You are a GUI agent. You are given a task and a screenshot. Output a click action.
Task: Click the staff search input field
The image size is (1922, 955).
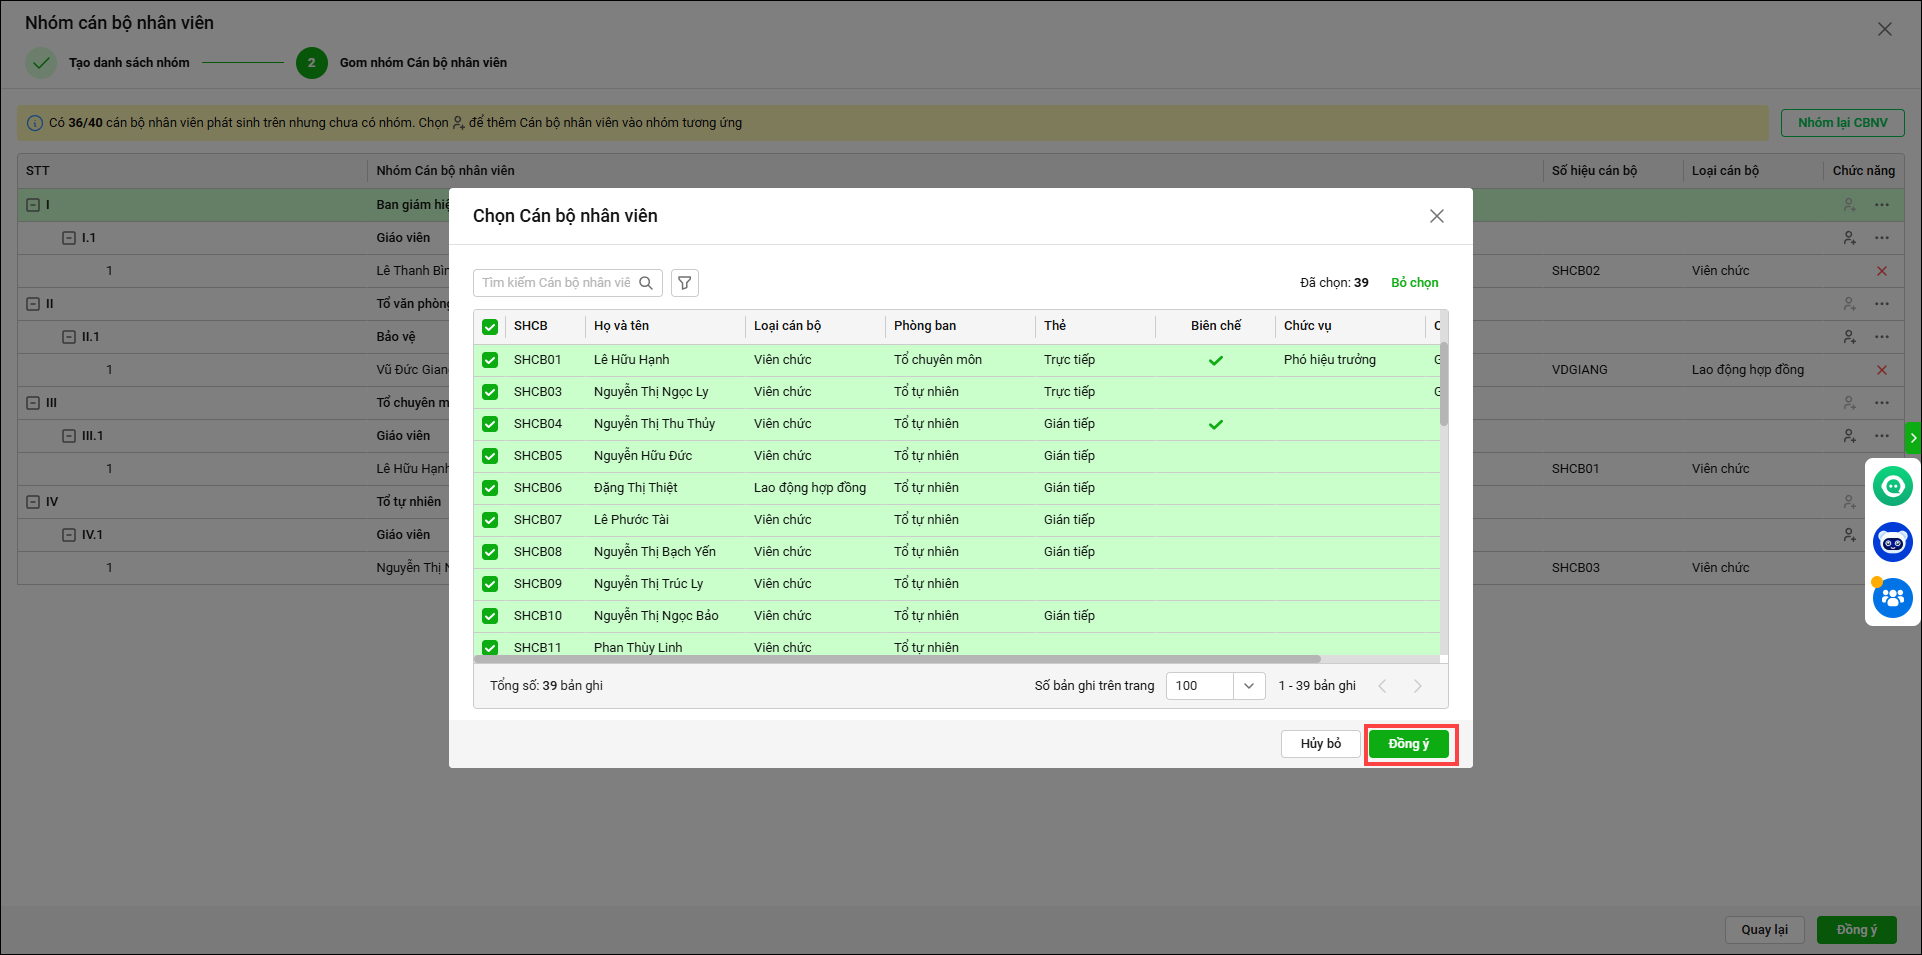pyautogui.click(x=555, y=283)
